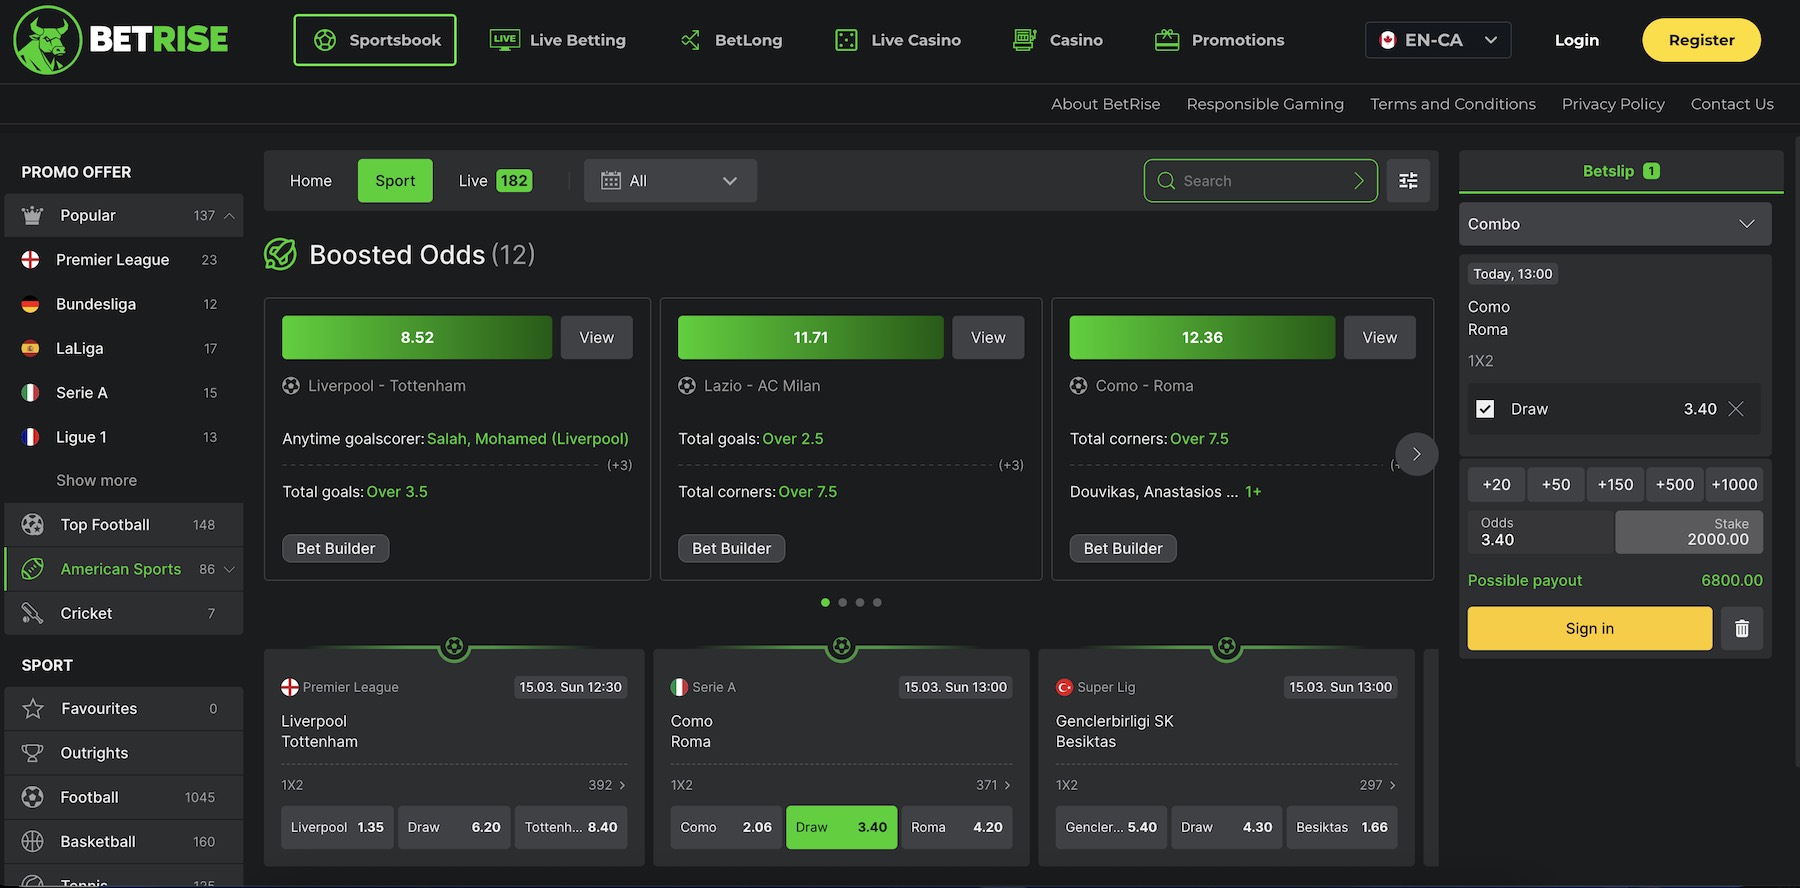Click the Popular crown icon
This screenshot has width=1800, height=888.
pyautogui.click(x=32, y=215)
